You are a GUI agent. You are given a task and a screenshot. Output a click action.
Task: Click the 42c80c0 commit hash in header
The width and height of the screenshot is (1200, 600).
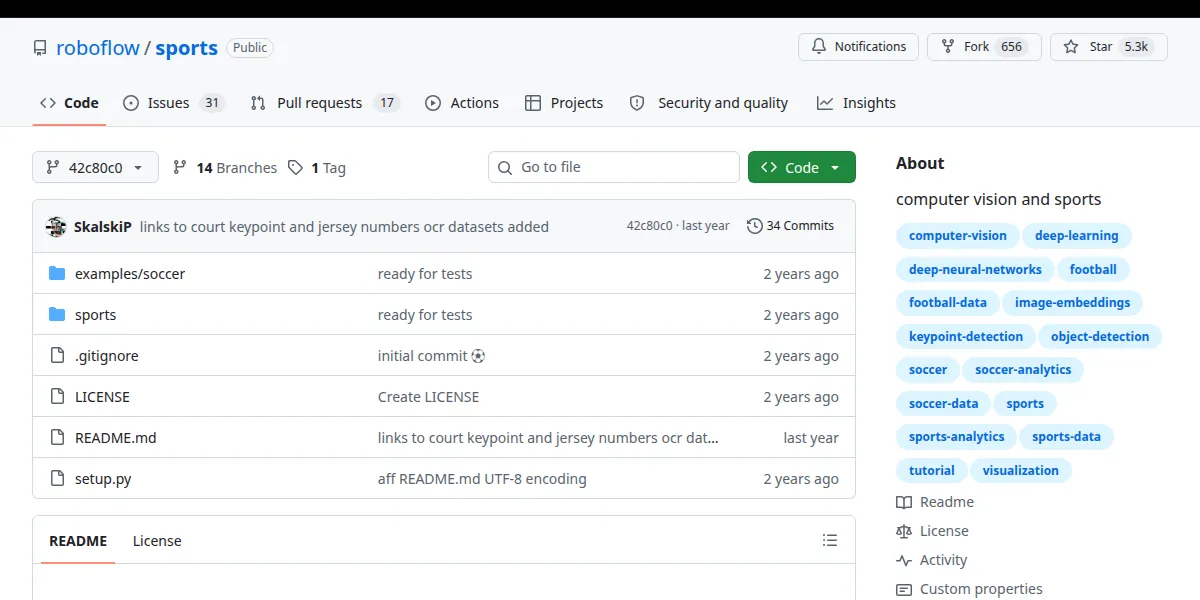pos(649,226)
